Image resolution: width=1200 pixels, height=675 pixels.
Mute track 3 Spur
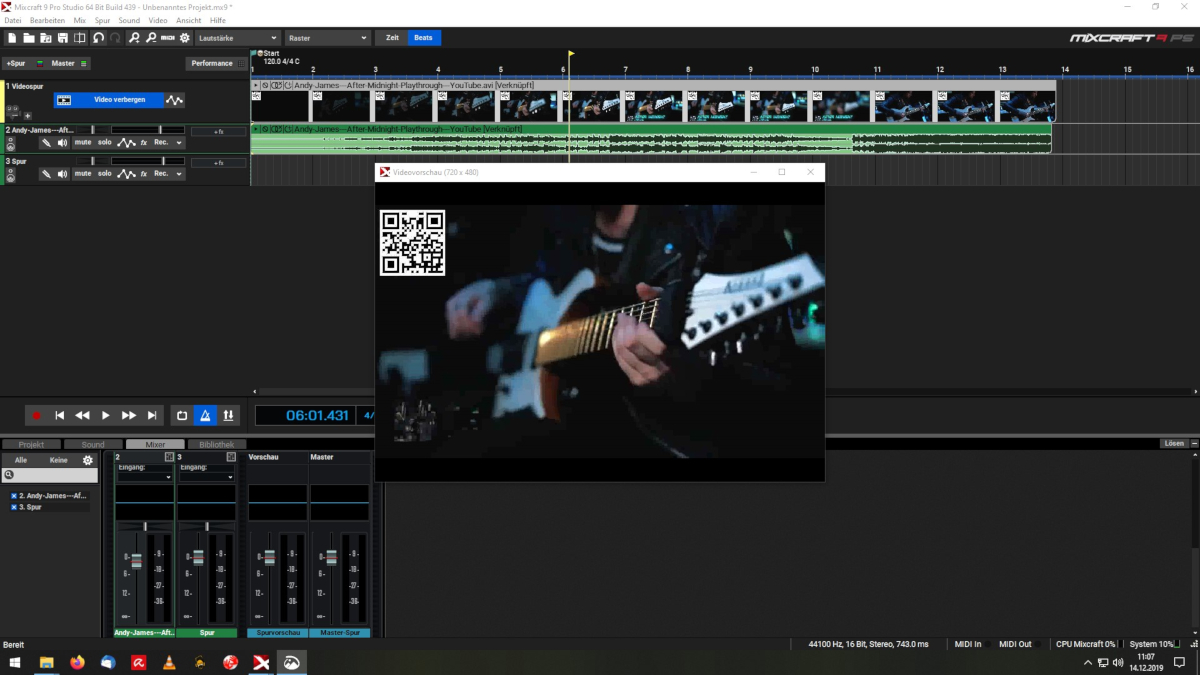pyautogui.click(x=82, y=174)
